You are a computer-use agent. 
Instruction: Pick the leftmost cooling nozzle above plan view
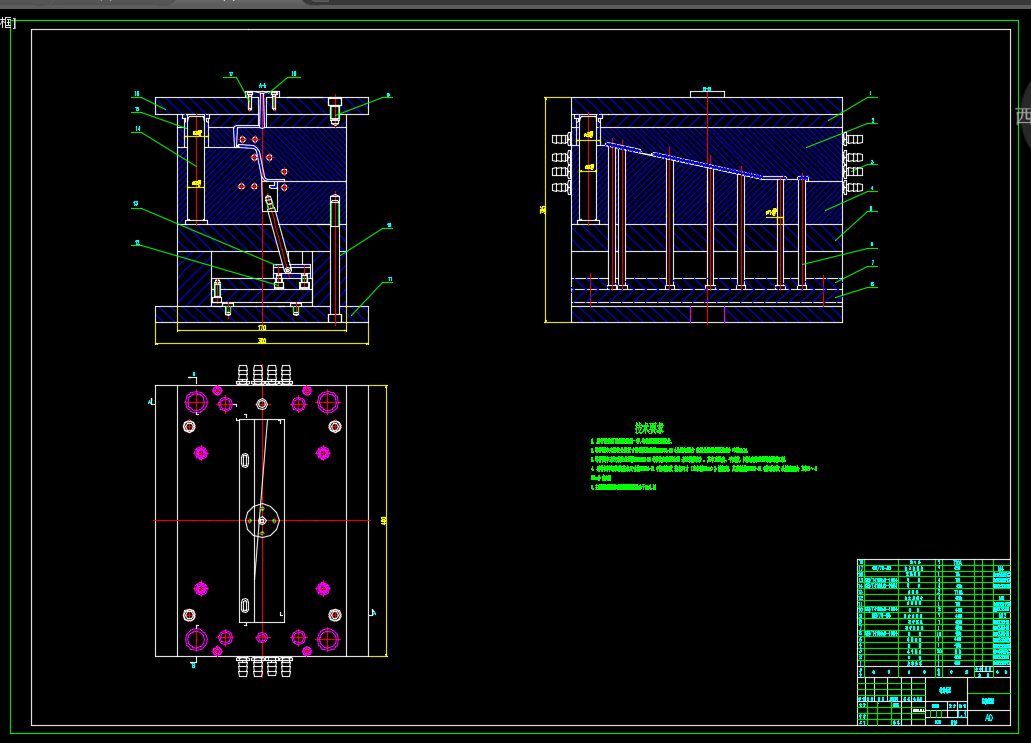coord(243,375)
